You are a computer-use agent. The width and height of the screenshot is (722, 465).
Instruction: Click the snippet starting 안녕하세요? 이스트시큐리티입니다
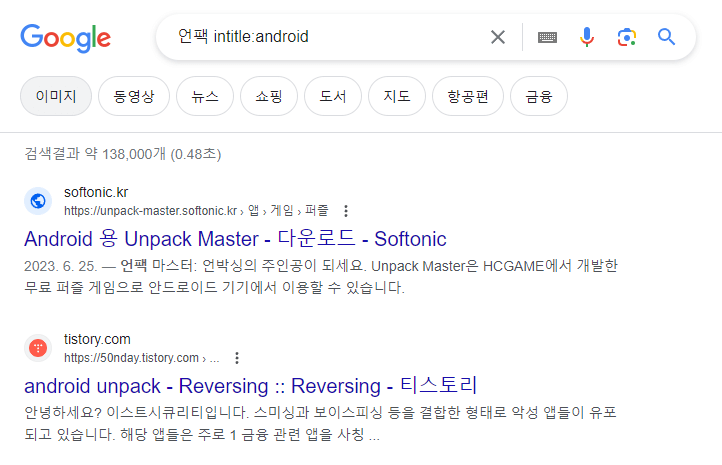pyautogui.click(x=320, y=423)
